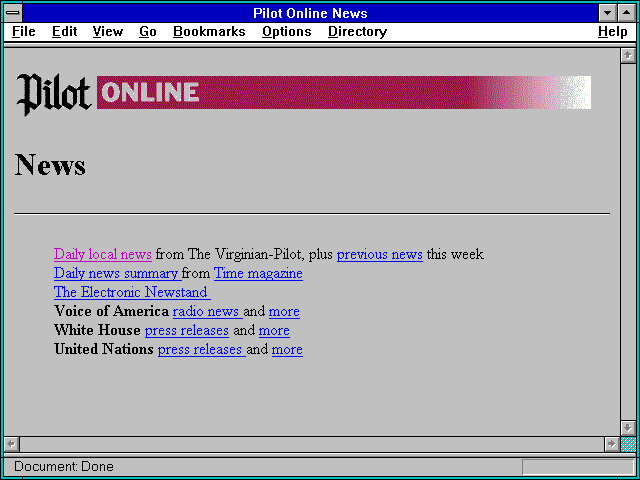Click the News heading text
Screen dimensions: 640x480
point(50,165)
